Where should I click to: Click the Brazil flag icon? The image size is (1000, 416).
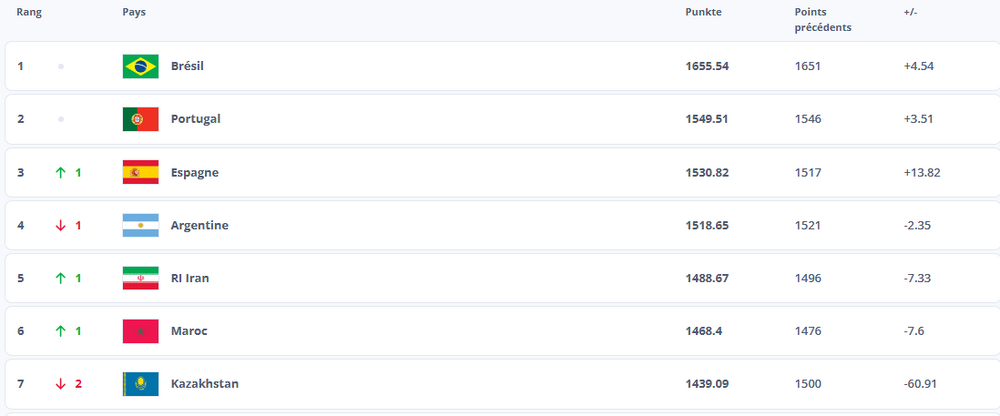pyautogui.click(x=140, y=66)
